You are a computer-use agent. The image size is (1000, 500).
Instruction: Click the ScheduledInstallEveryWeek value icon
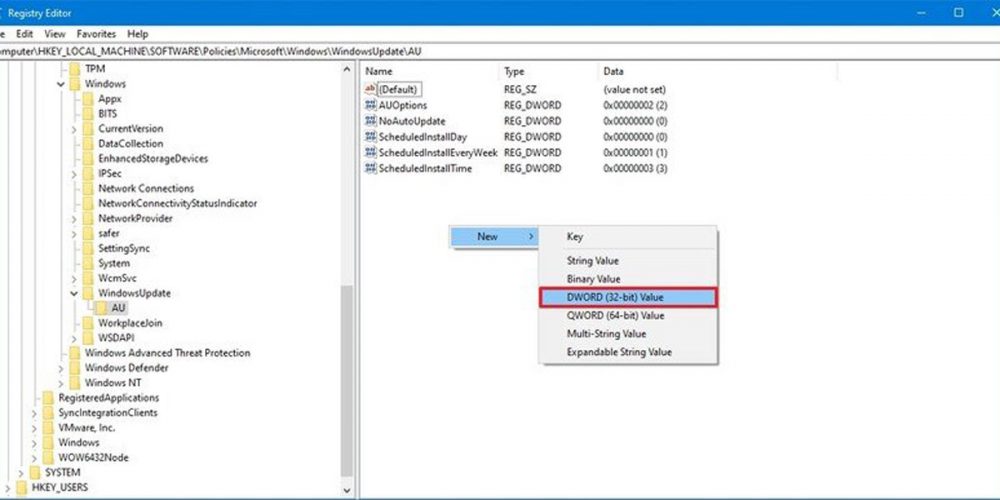coord(370,153)
